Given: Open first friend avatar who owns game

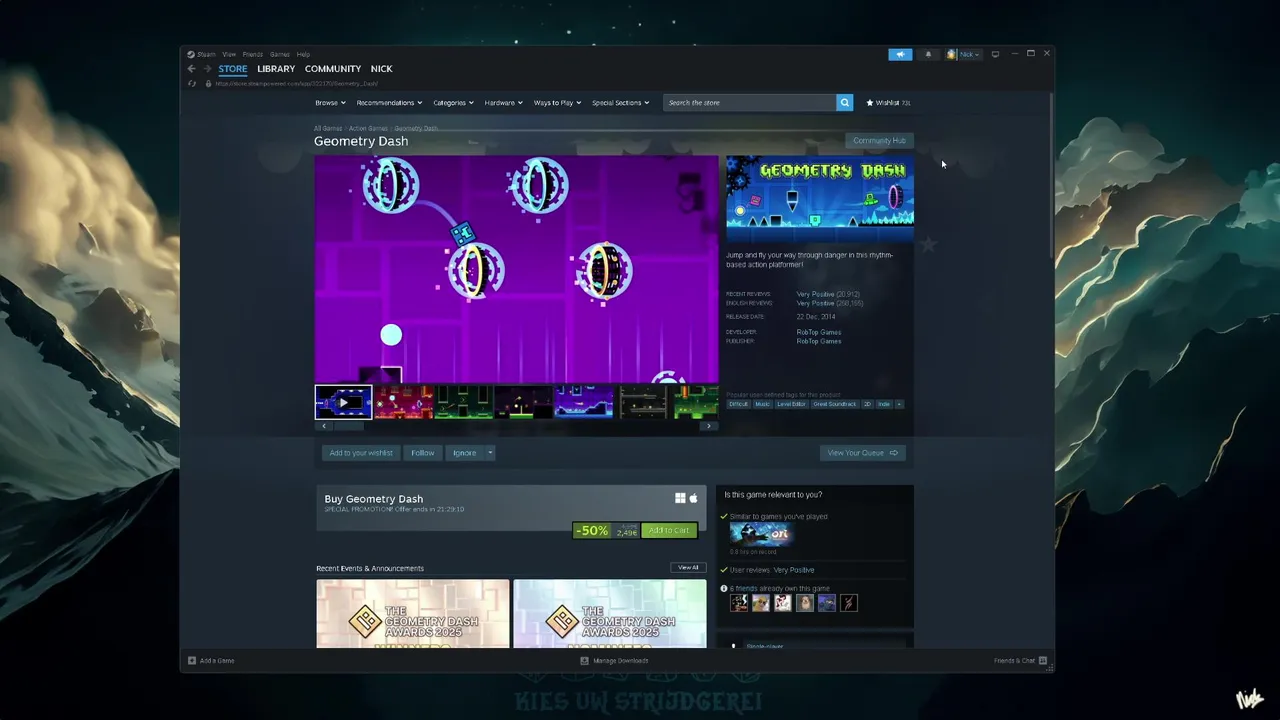Looking at the screenshot, I should (x=739, y=603).
